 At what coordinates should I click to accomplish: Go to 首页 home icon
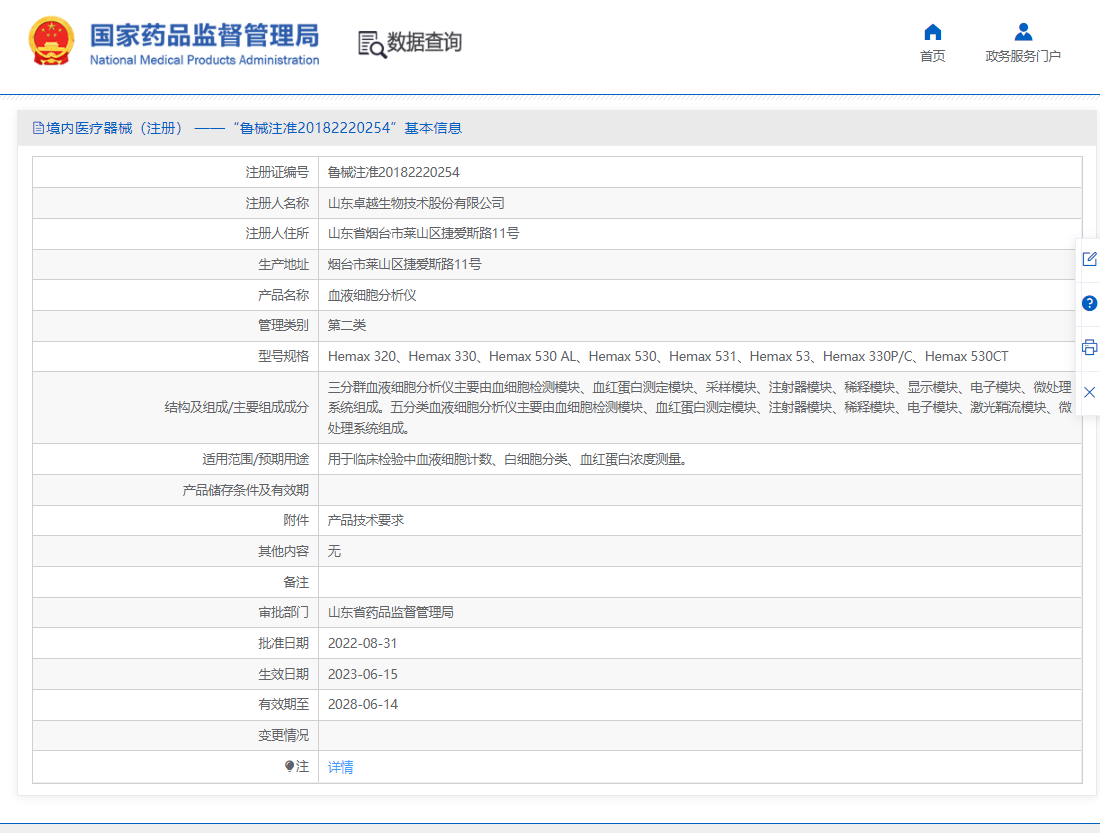coord(932,32)
